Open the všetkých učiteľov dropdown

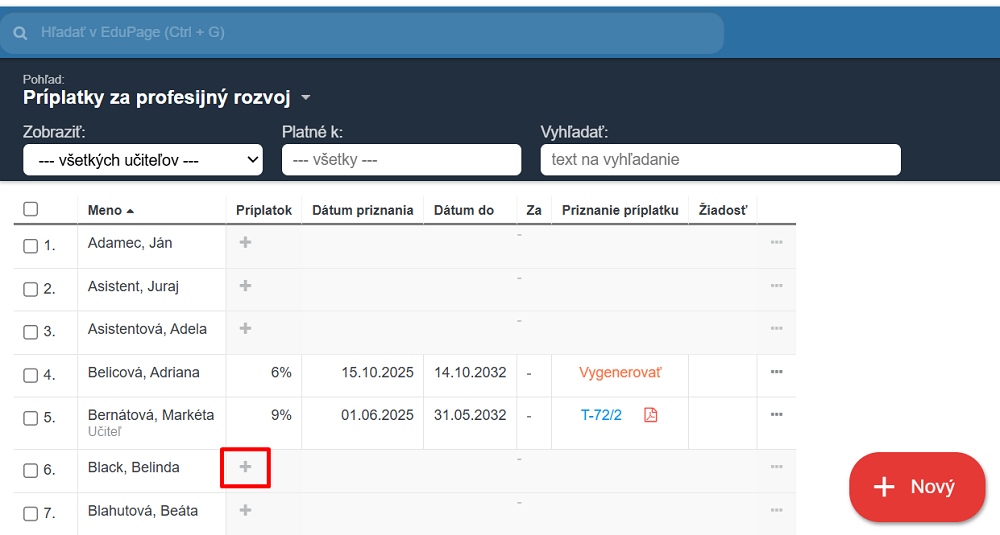(143, 160)
